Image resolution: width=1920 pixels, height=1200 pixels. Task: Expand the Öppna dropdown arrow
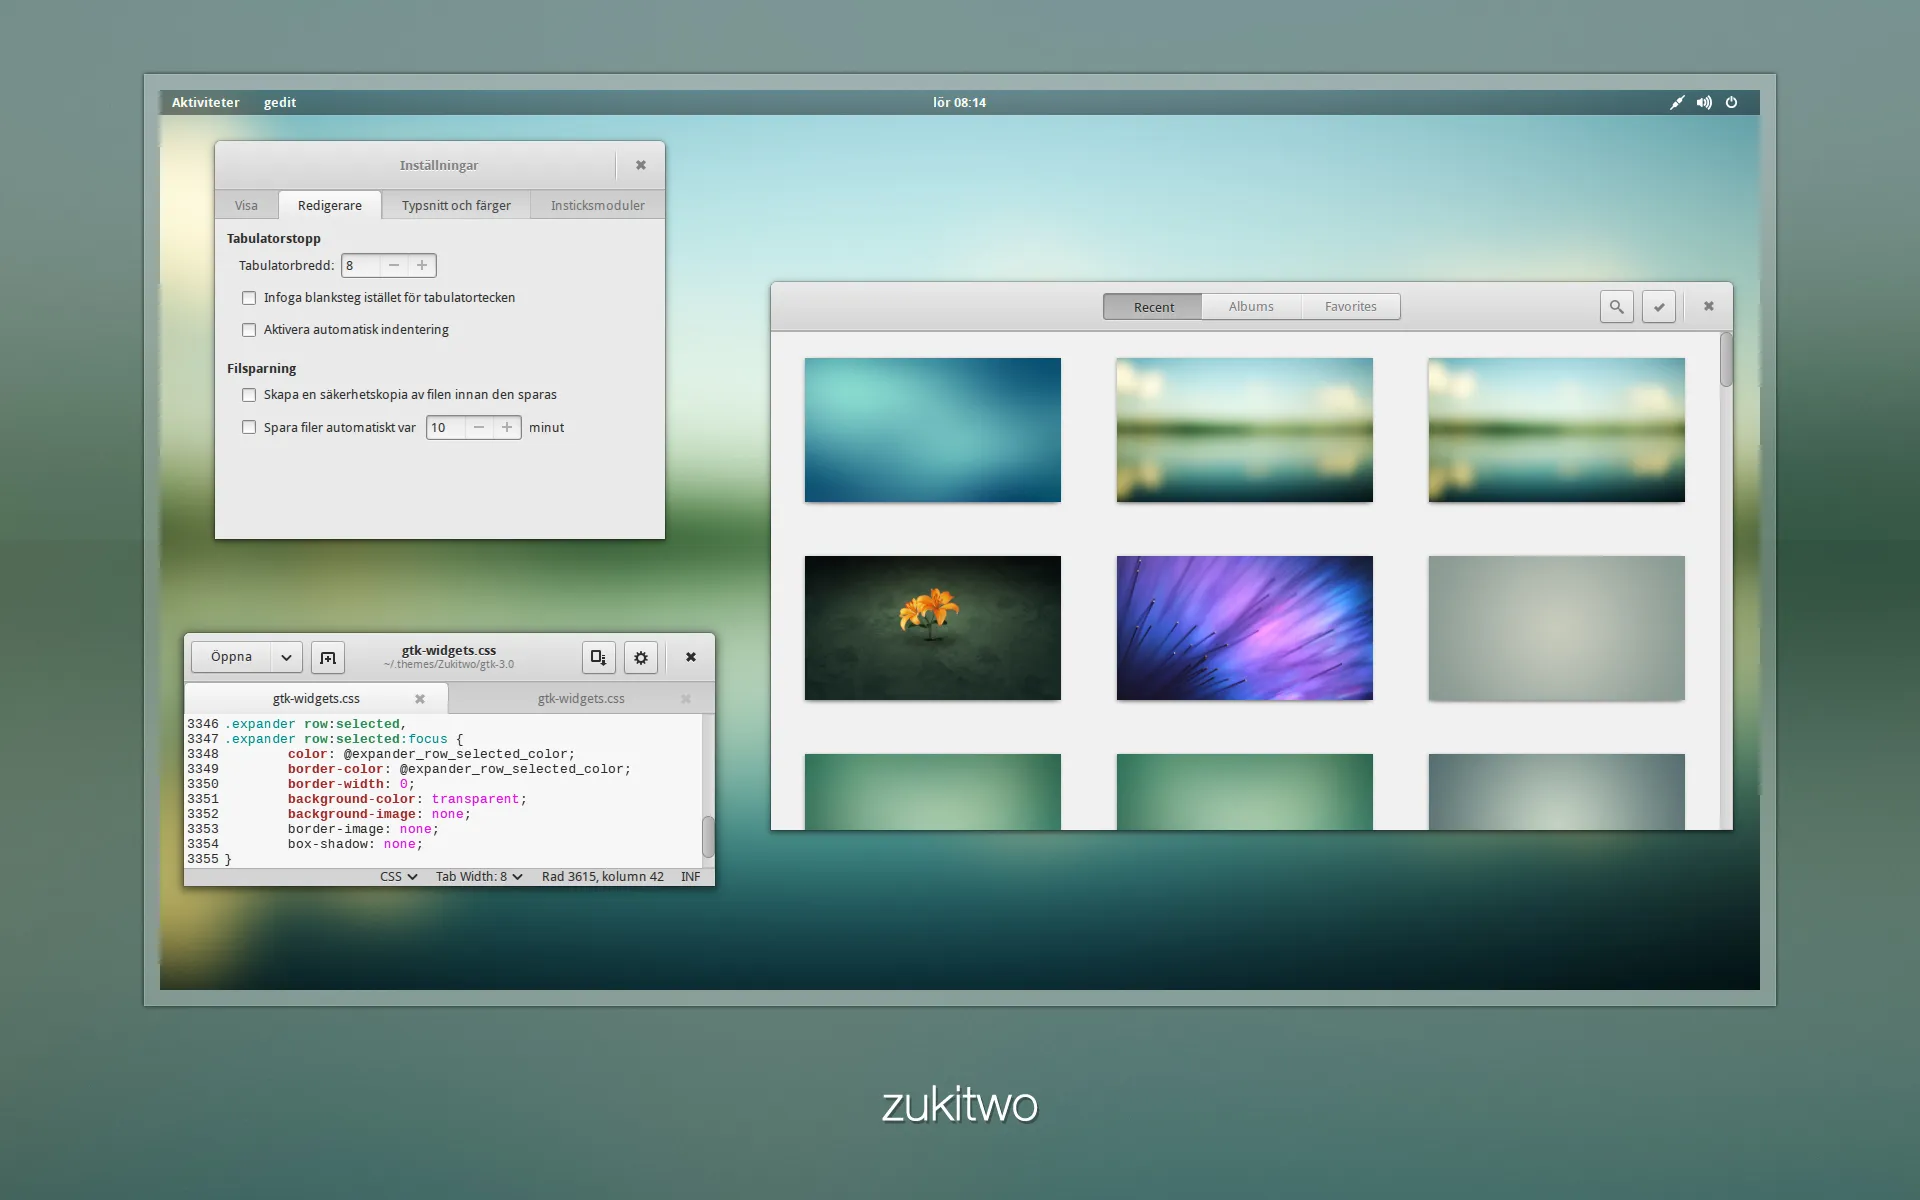(x=286, y=657)
